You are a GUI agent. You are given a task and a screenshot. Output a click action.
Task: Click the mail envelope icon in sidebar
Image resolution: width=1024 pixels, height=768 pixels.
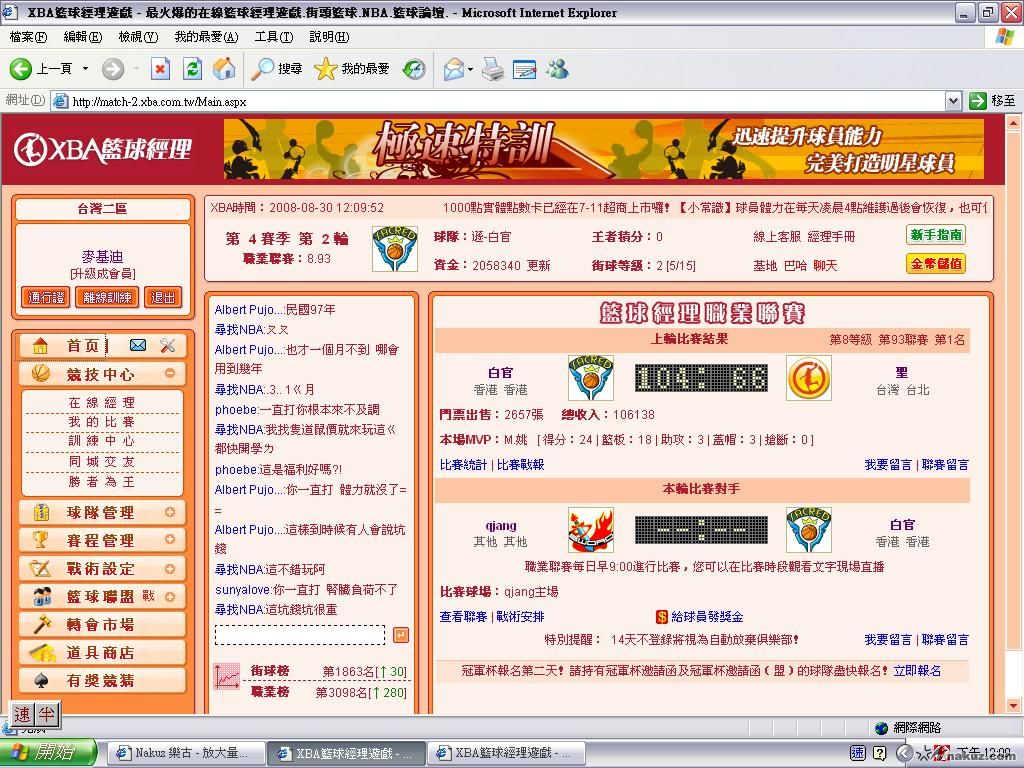point(138,345)
